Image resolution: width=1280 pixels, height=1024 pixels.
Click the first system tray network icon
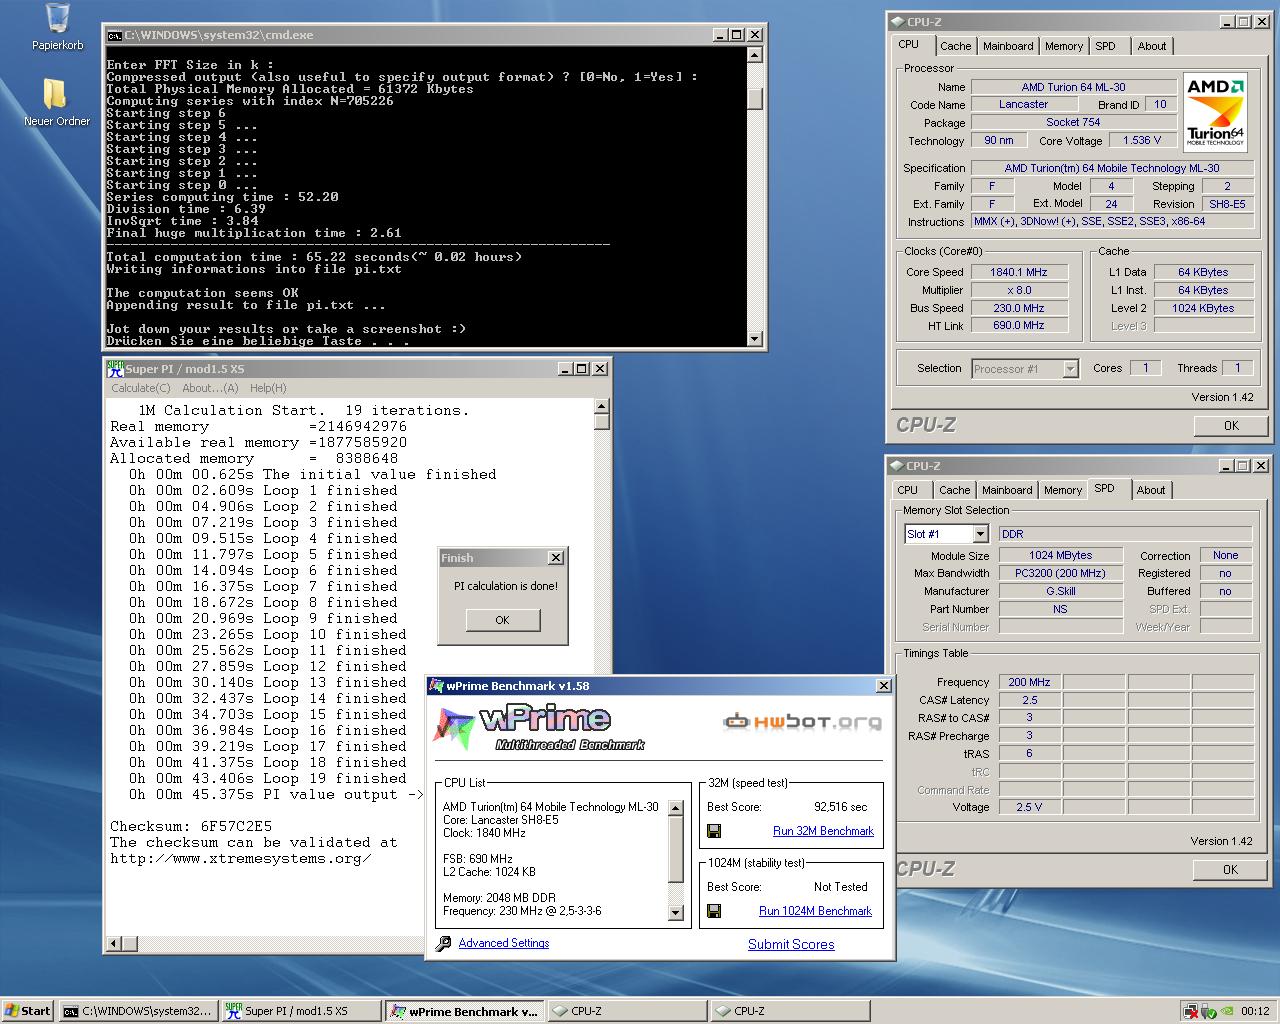click(x=1190, y=1011)
